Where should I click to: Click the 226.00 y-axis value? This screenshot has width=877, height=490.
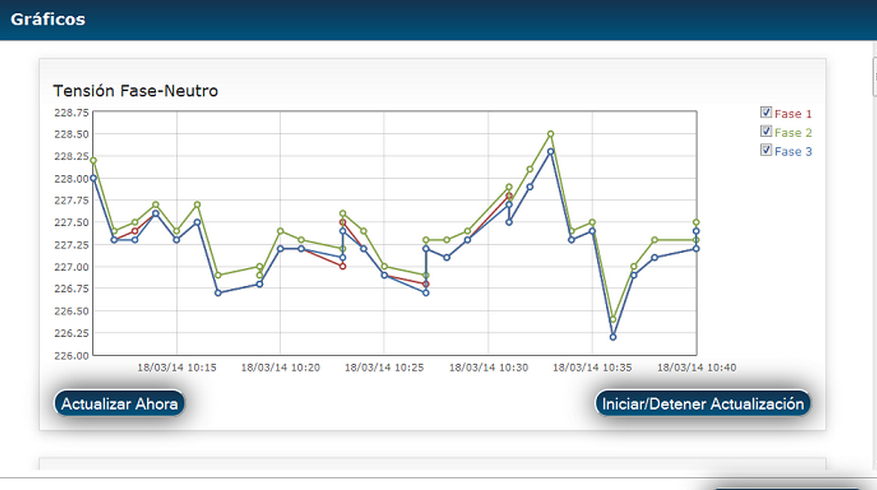coord(71,355)
